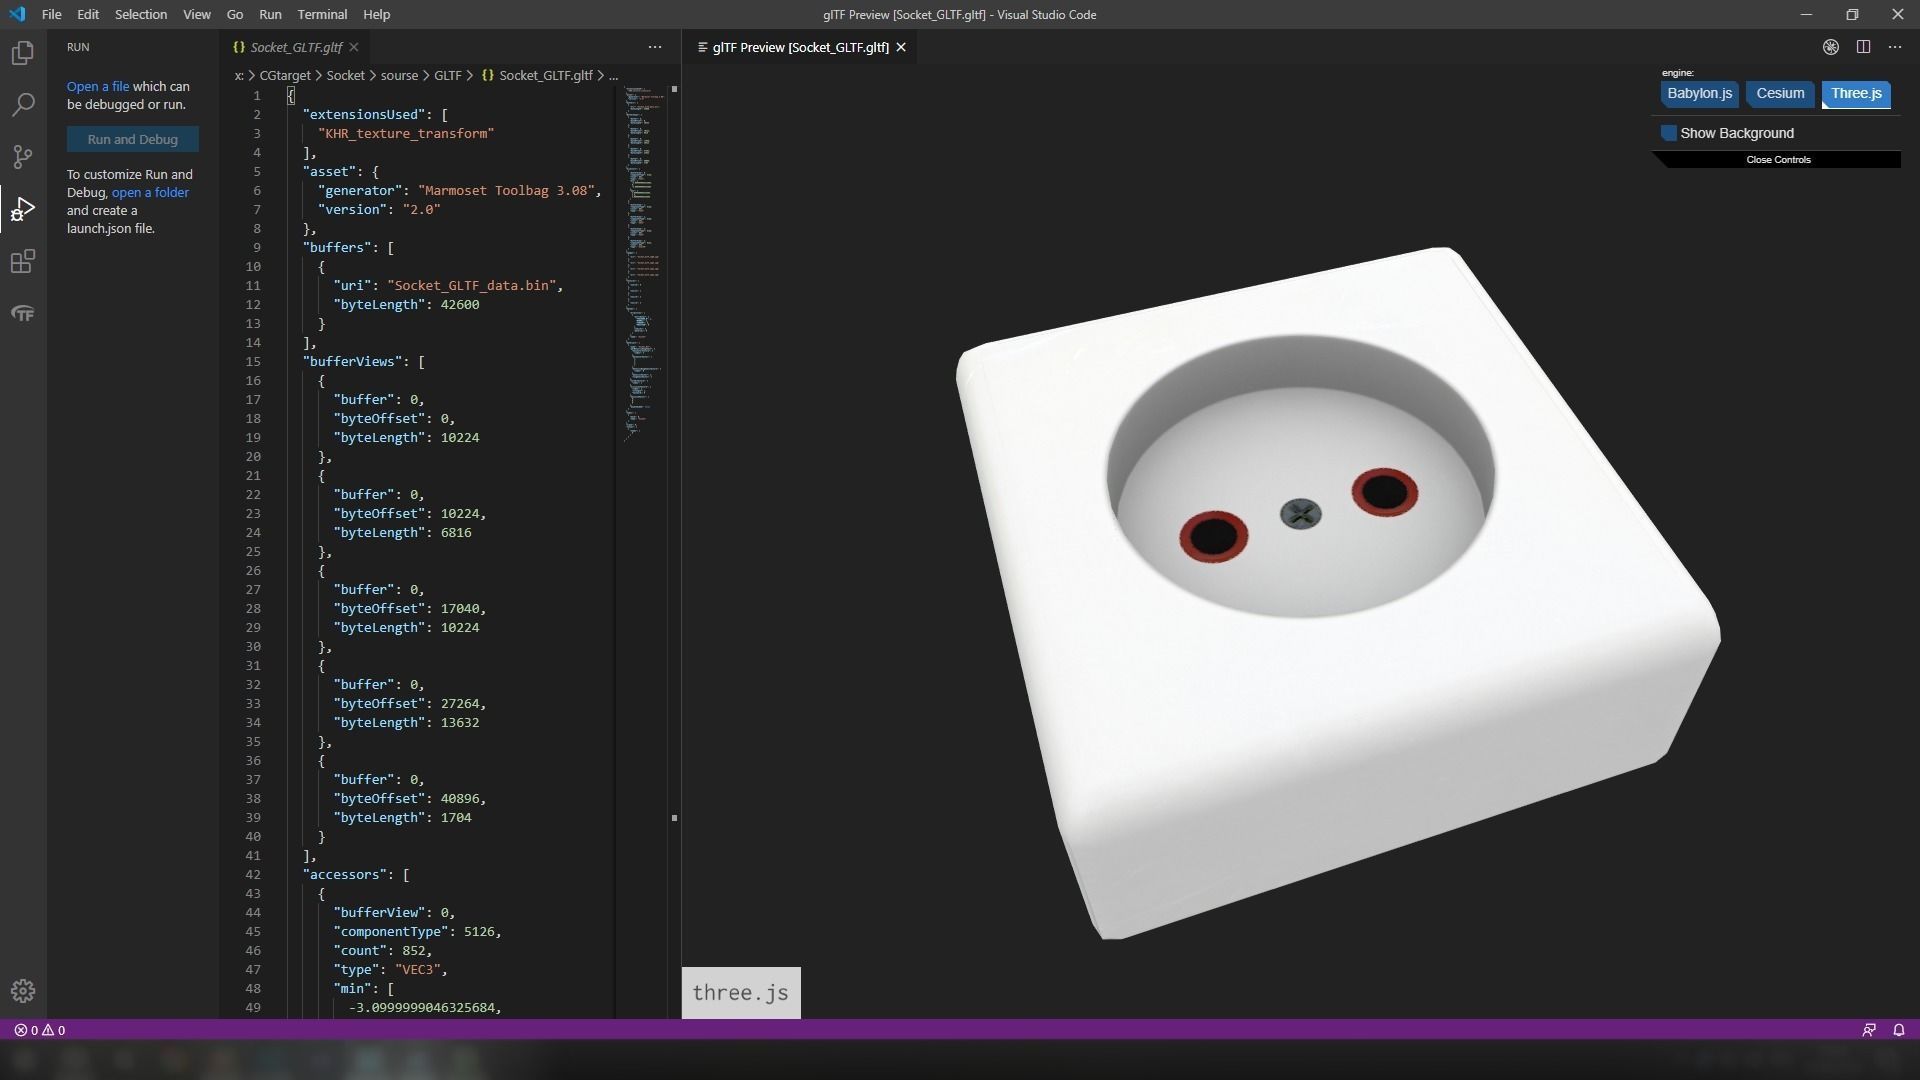
Task: Open the Search view icon
Action: (x=22, y=105)
